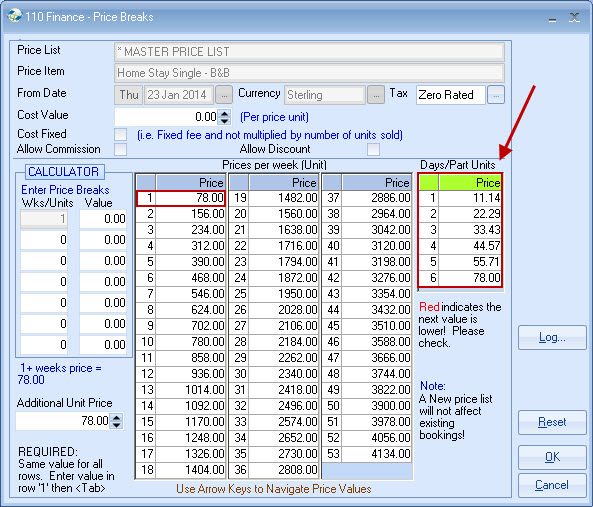Decrease Cost Value with the down arrow
593x507 pixels.
224,121
